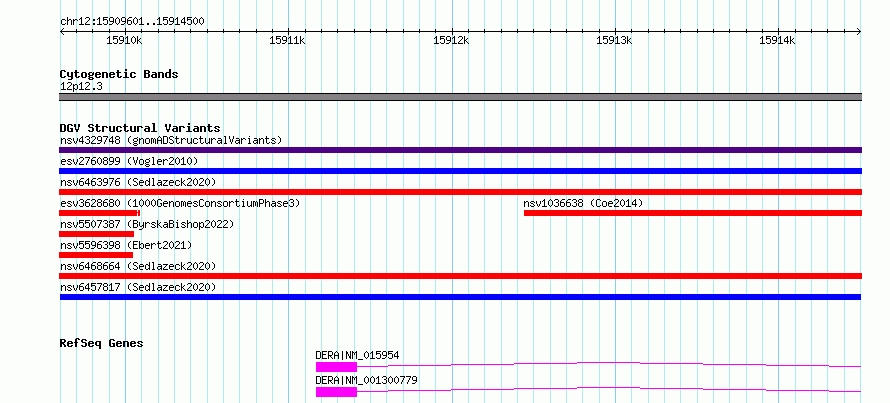Click the Cytogenetic Bands track title
This screenshot has height=403, width=890.
[119, 74]
